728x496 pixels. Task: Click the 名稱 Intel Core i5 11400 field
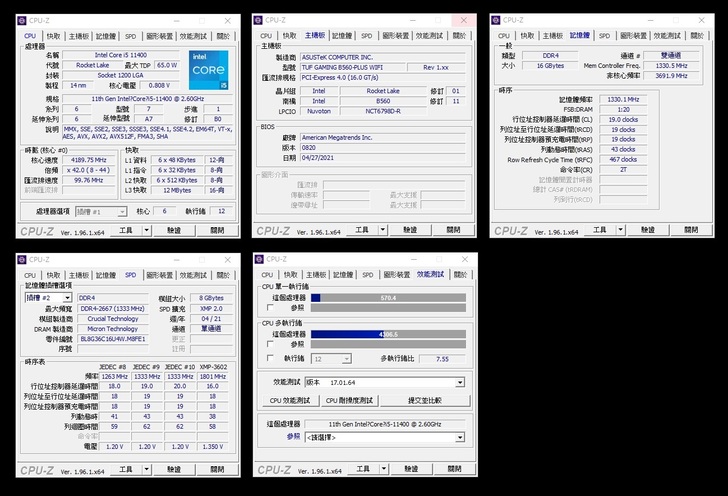121,55
